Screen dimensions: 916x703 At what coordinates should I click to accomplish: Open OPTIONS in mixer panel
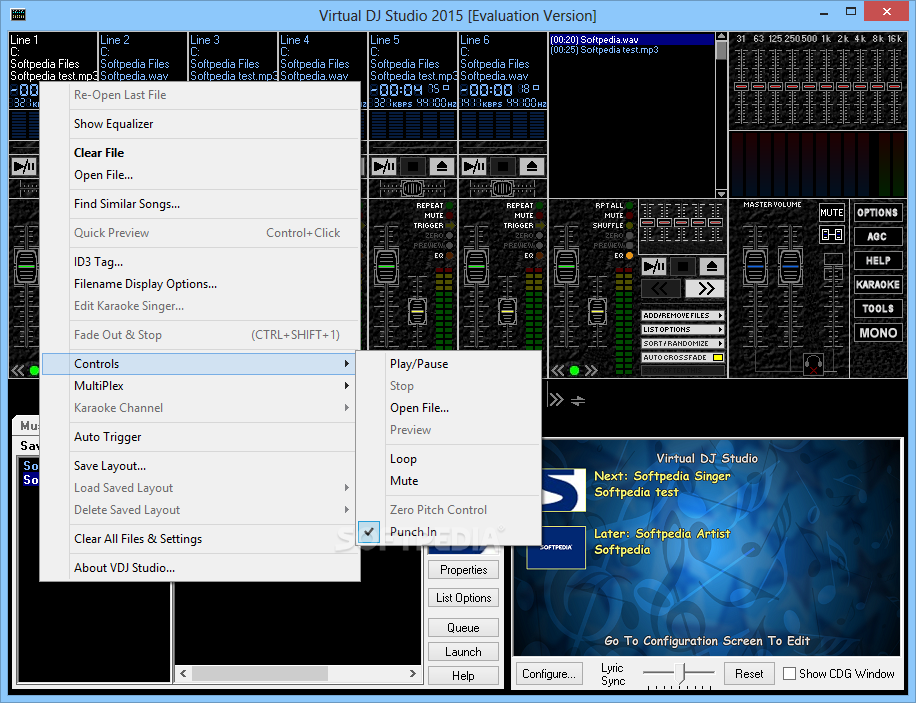877,213
